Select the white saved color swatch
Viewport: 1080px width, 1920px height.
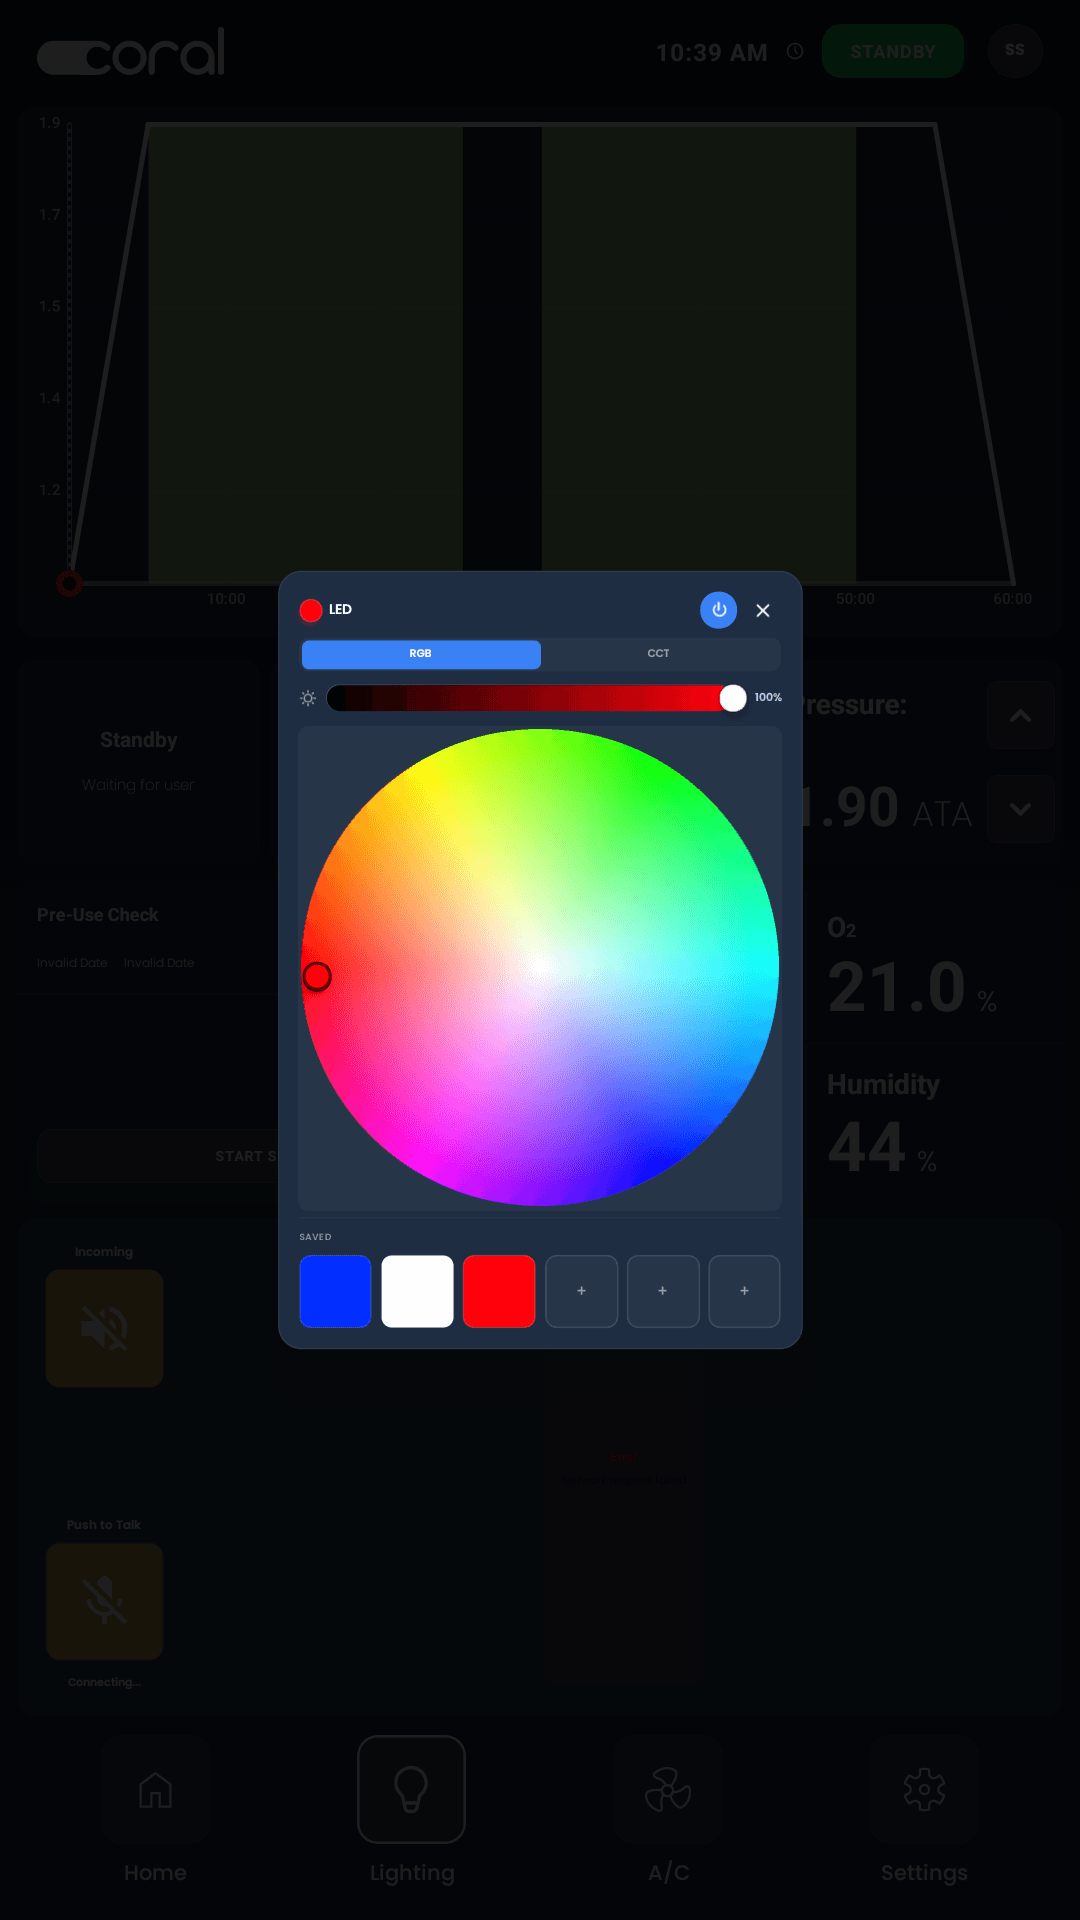pyautogui.click(x=417, y=1291)
